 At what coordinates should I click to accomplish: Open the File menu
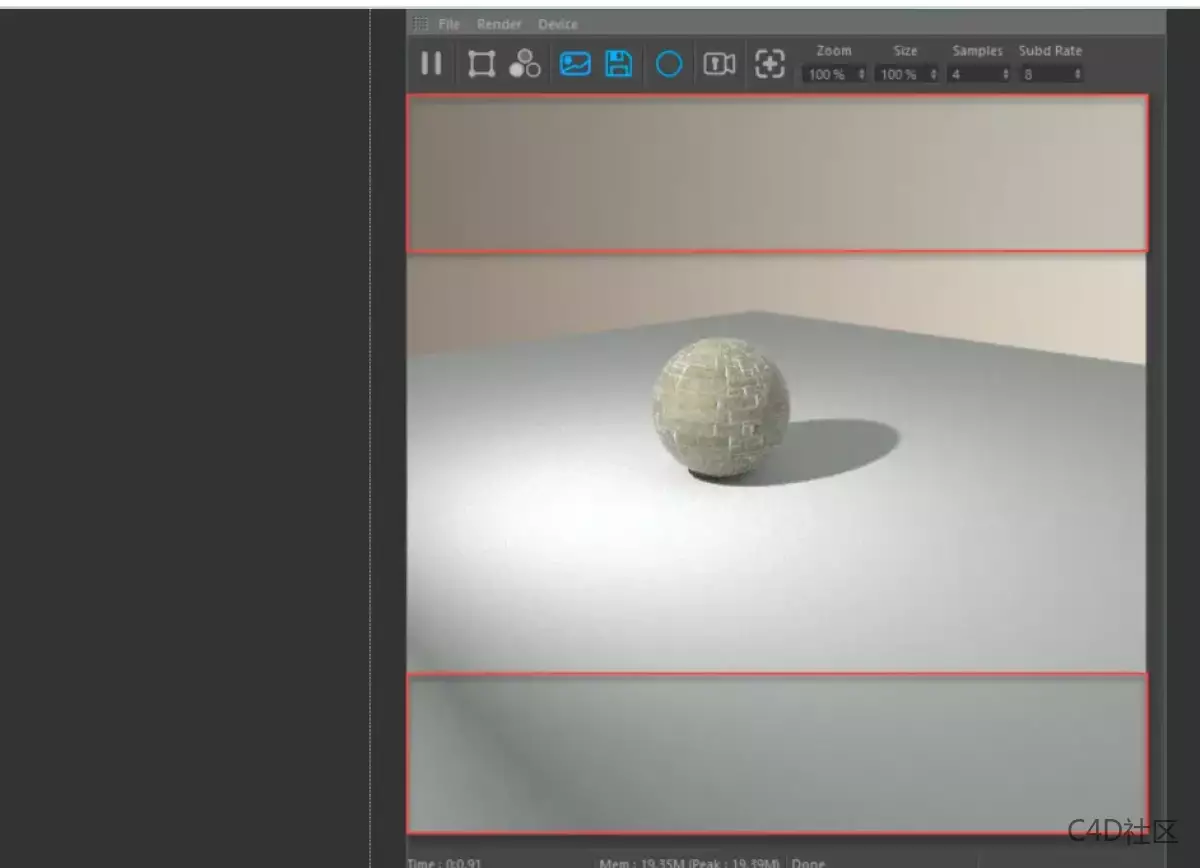pos(448,23)
